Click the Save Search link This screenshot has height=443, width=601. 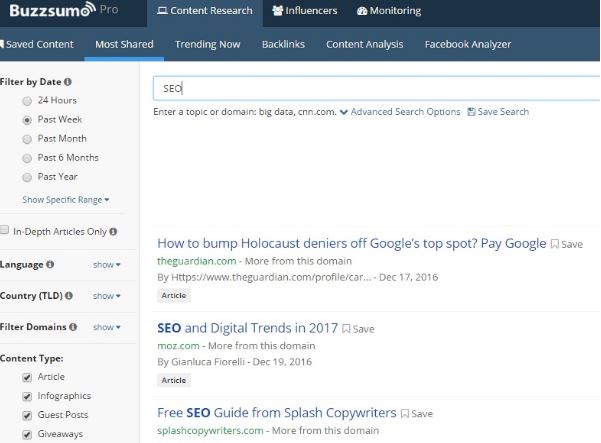click(498, 112)
